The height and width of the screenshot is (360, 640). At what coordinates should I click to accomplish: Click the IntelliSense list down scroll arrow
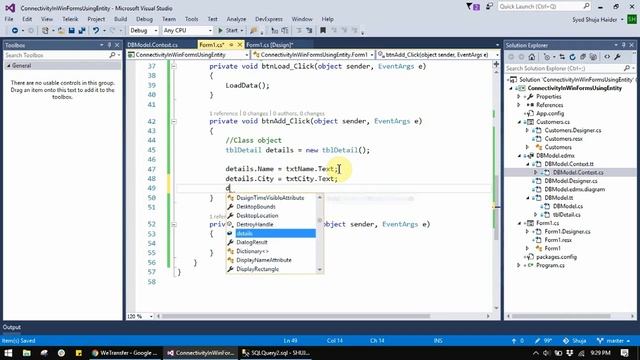[x=320, y=269]
